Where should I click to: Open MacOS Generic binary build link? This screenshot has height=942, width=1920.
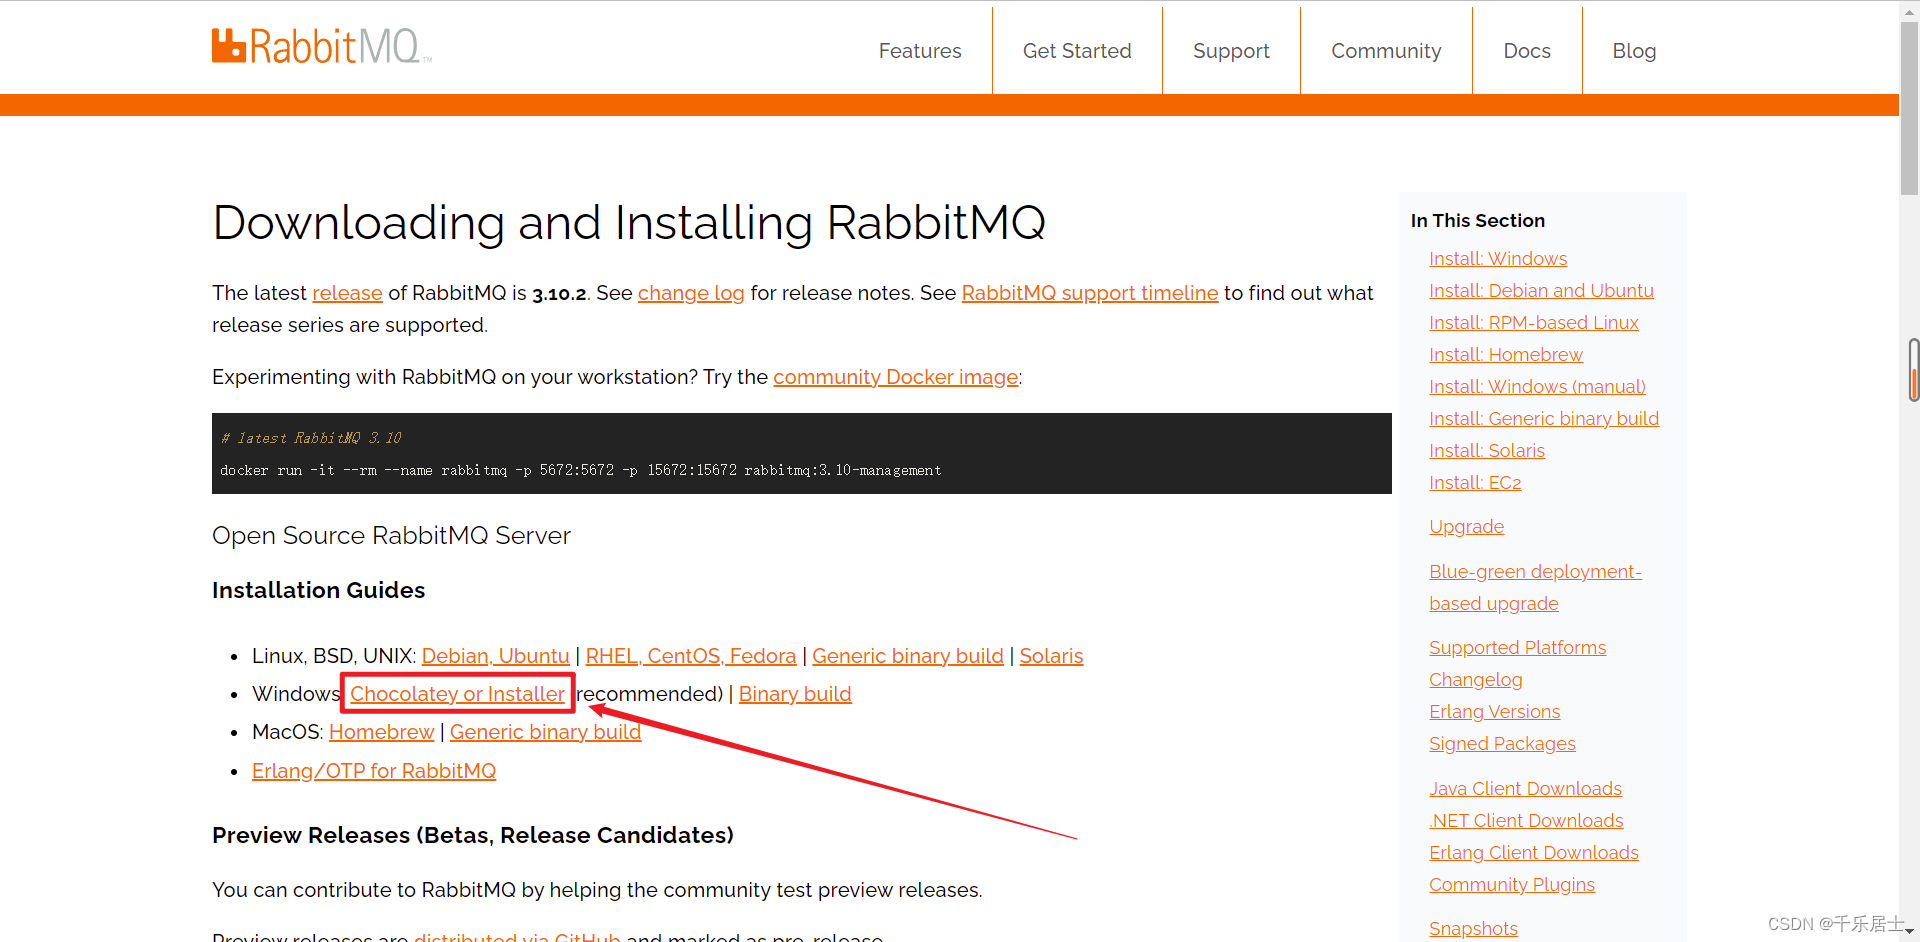tap(545, 732)
